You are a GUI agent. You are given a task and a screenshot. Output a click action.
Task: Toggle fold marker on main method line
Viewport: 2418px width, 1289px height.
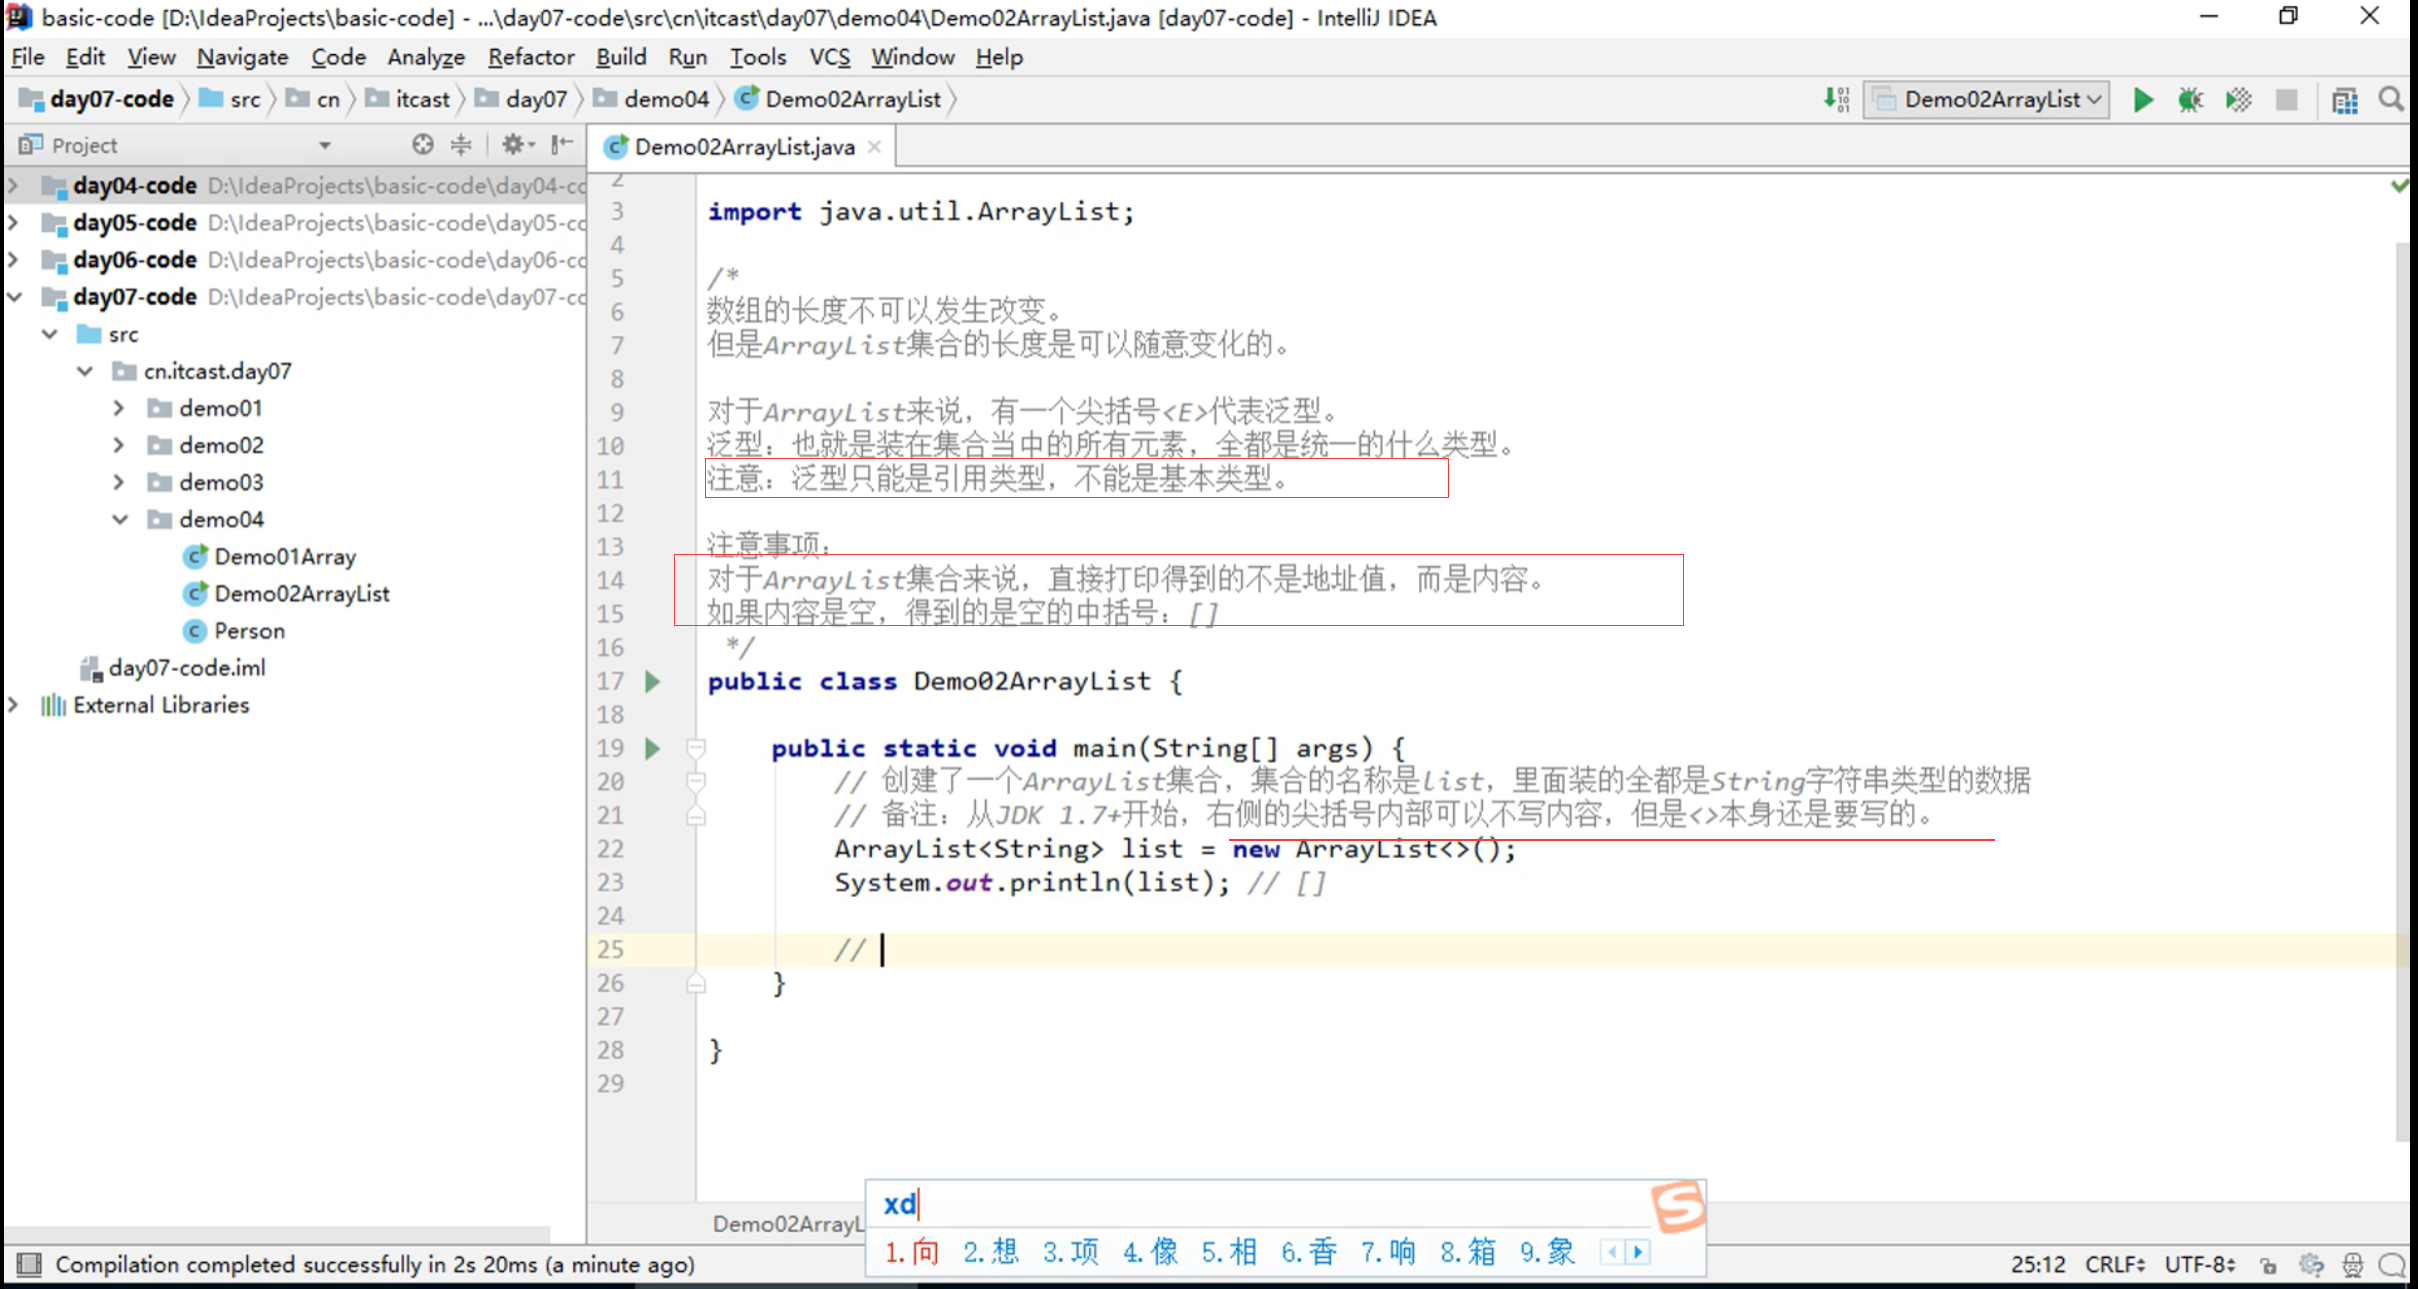pyautogui.click(x=696, y=748)
